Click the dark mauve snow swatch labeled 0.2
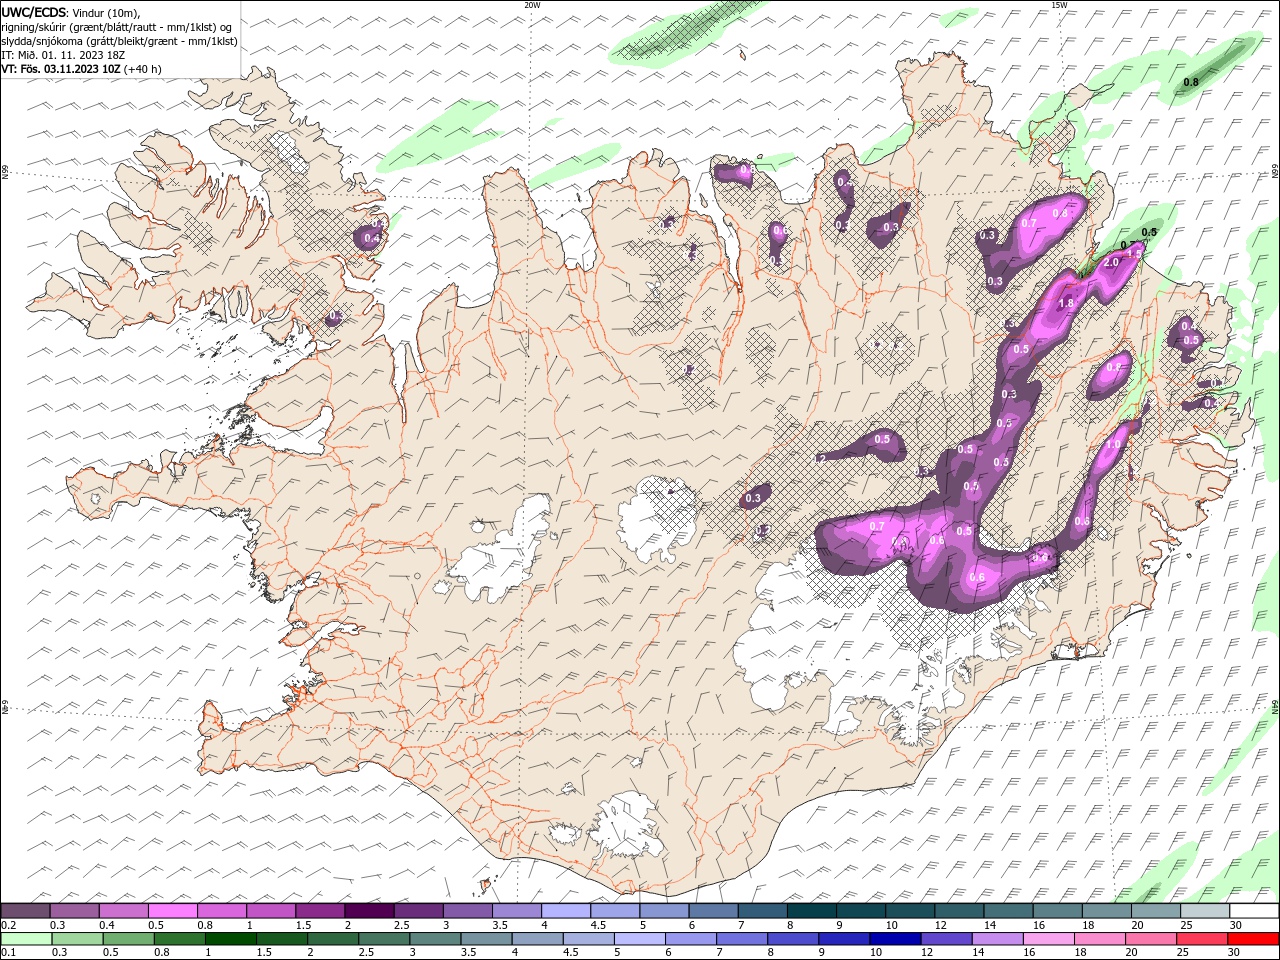 [26, 911]
